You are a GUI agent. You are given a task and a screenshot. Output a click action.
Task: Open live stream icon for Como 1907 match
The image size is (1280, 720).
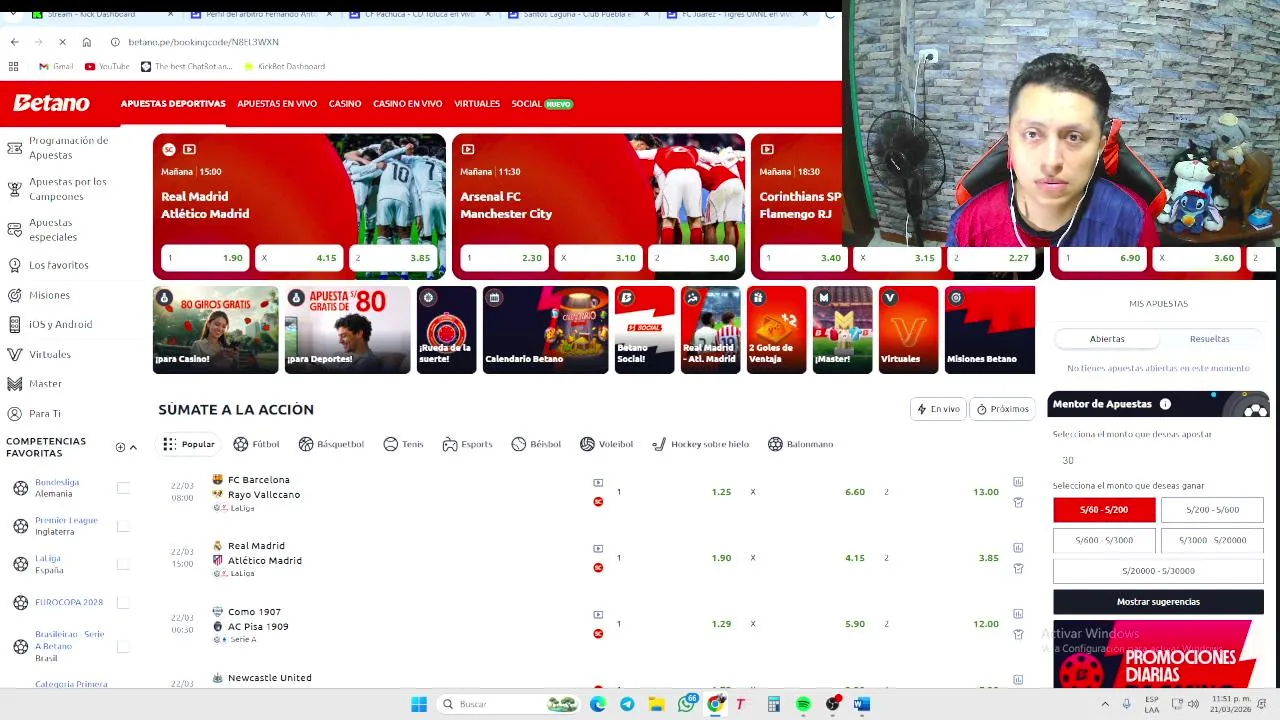point(598,614)
